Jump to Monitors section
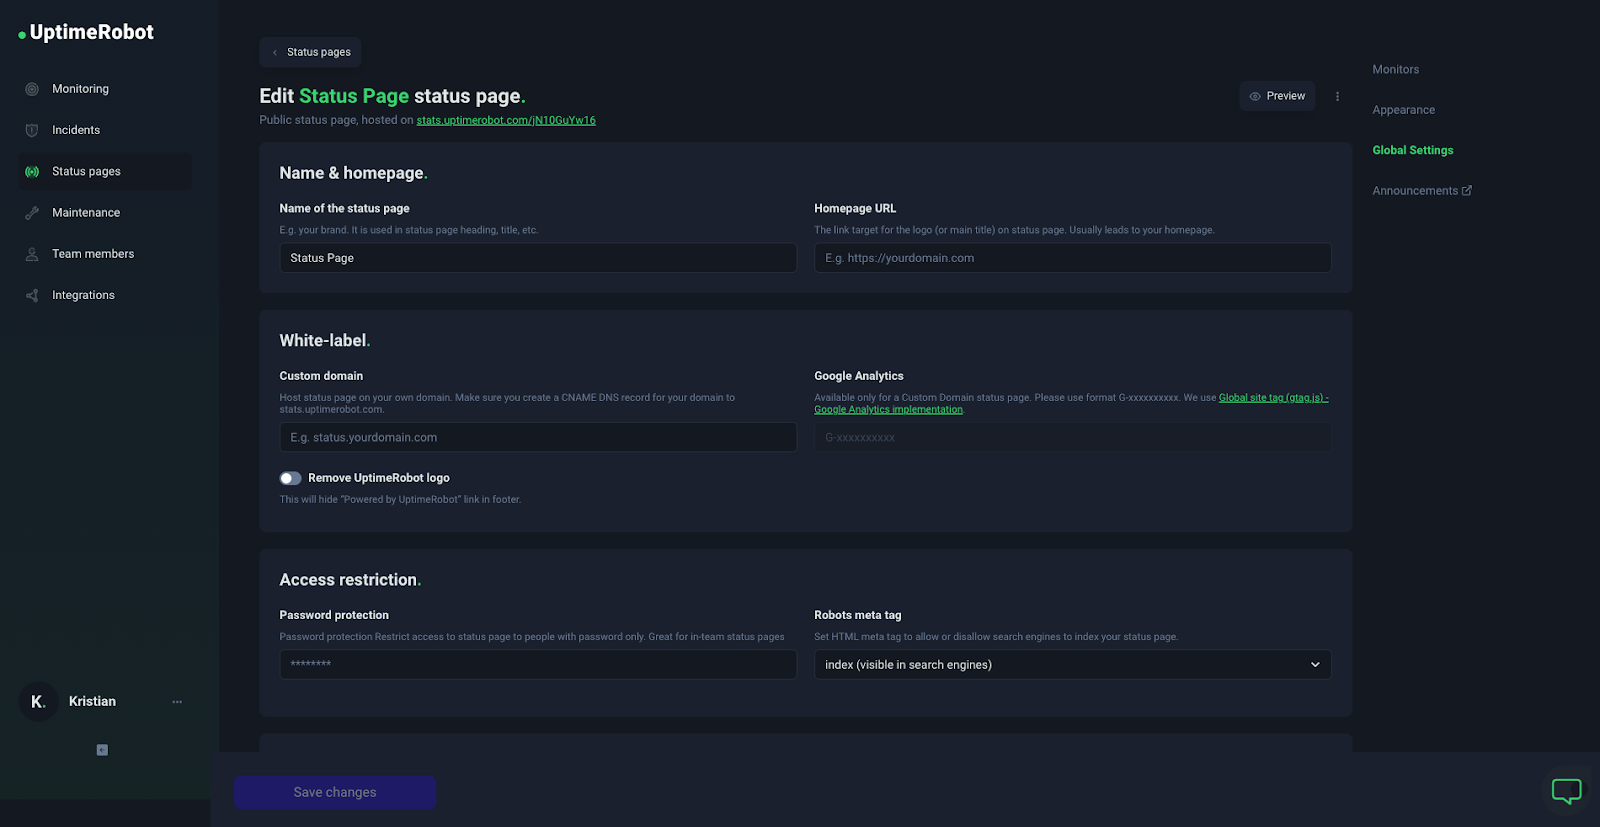Image resolution: width=1600 pixels, height=827 pixels. click(1395, 69)
